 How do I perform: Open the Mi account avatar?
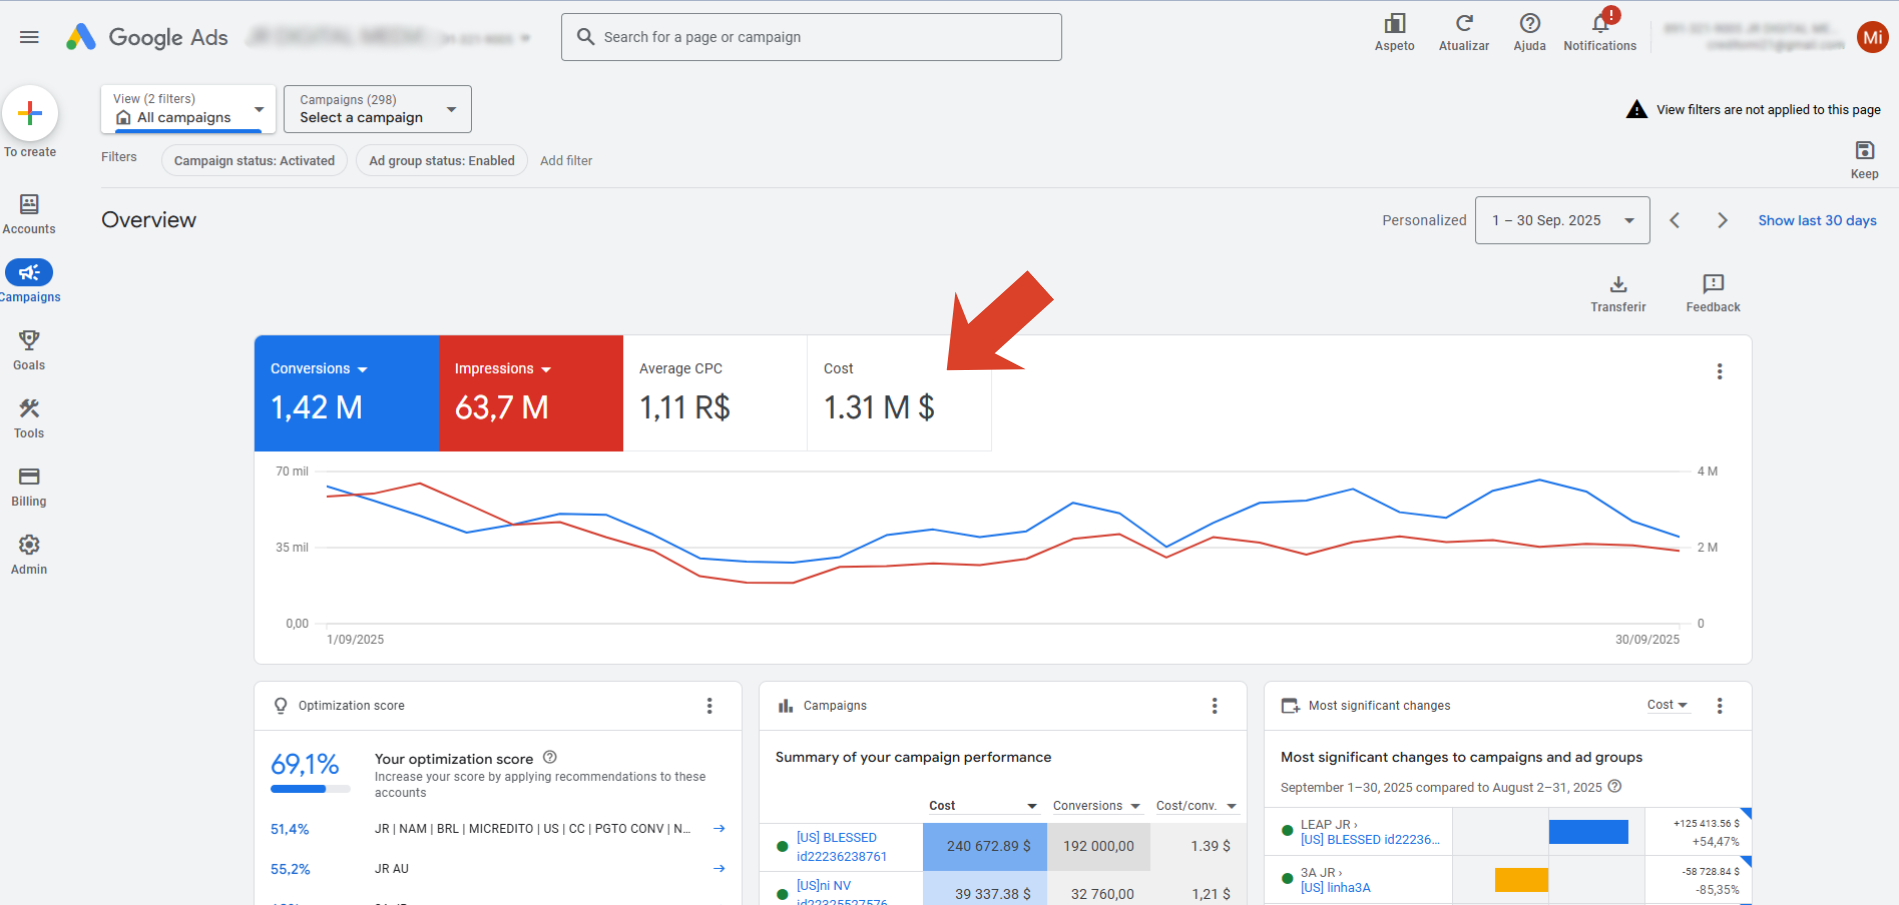(1872, 37)
